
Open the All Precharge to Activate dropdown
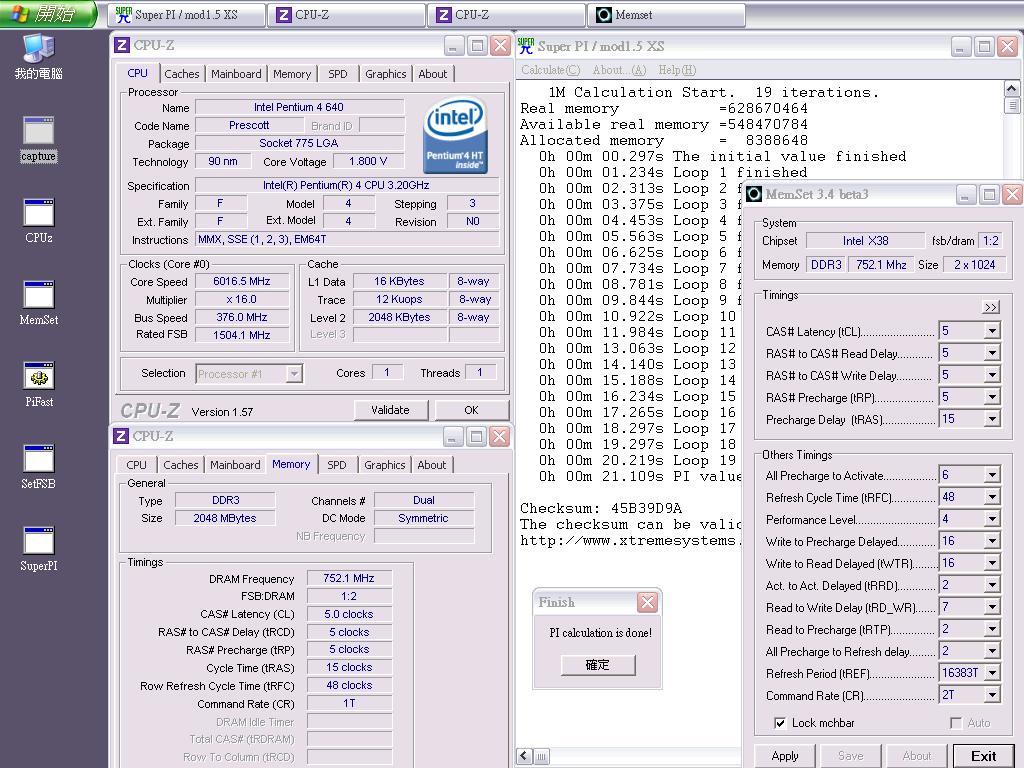click(992, 475)
